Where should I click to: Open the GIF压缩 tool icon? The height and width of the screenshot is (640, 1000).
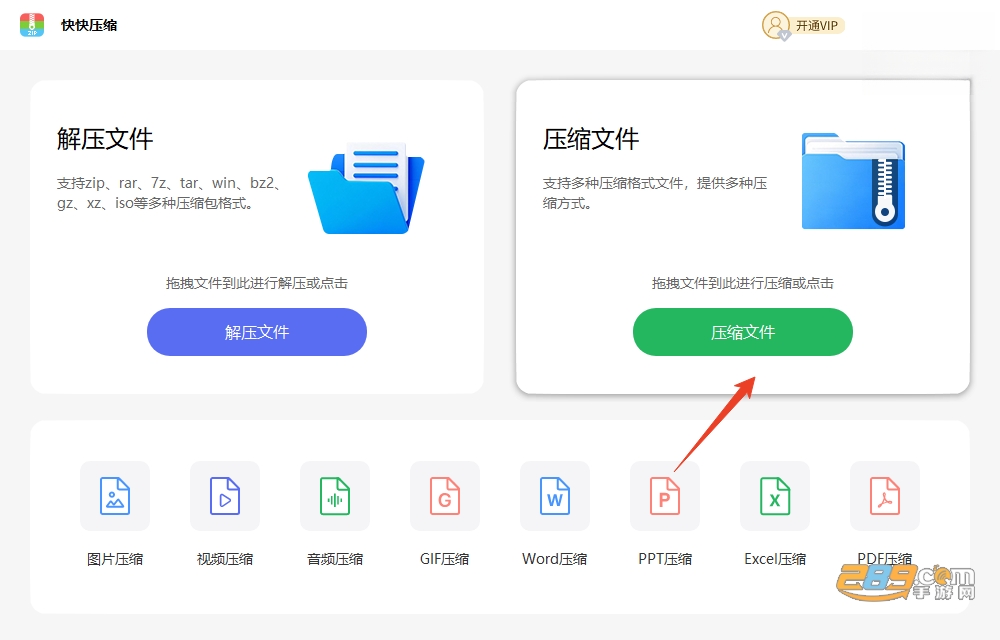click(445, 496)
